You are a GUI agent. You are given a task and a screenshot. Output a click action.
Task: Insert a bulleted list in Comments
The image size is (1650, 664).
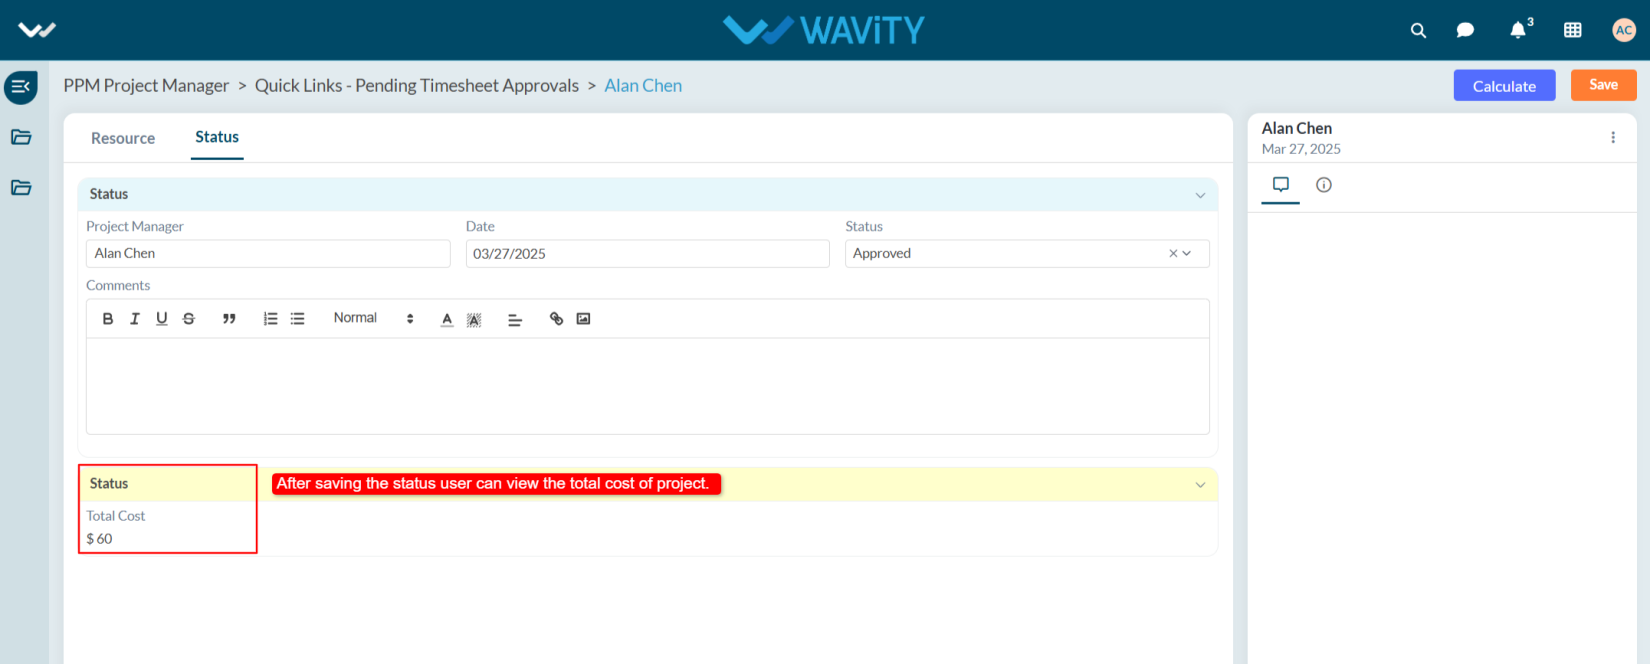coord(297,319)
